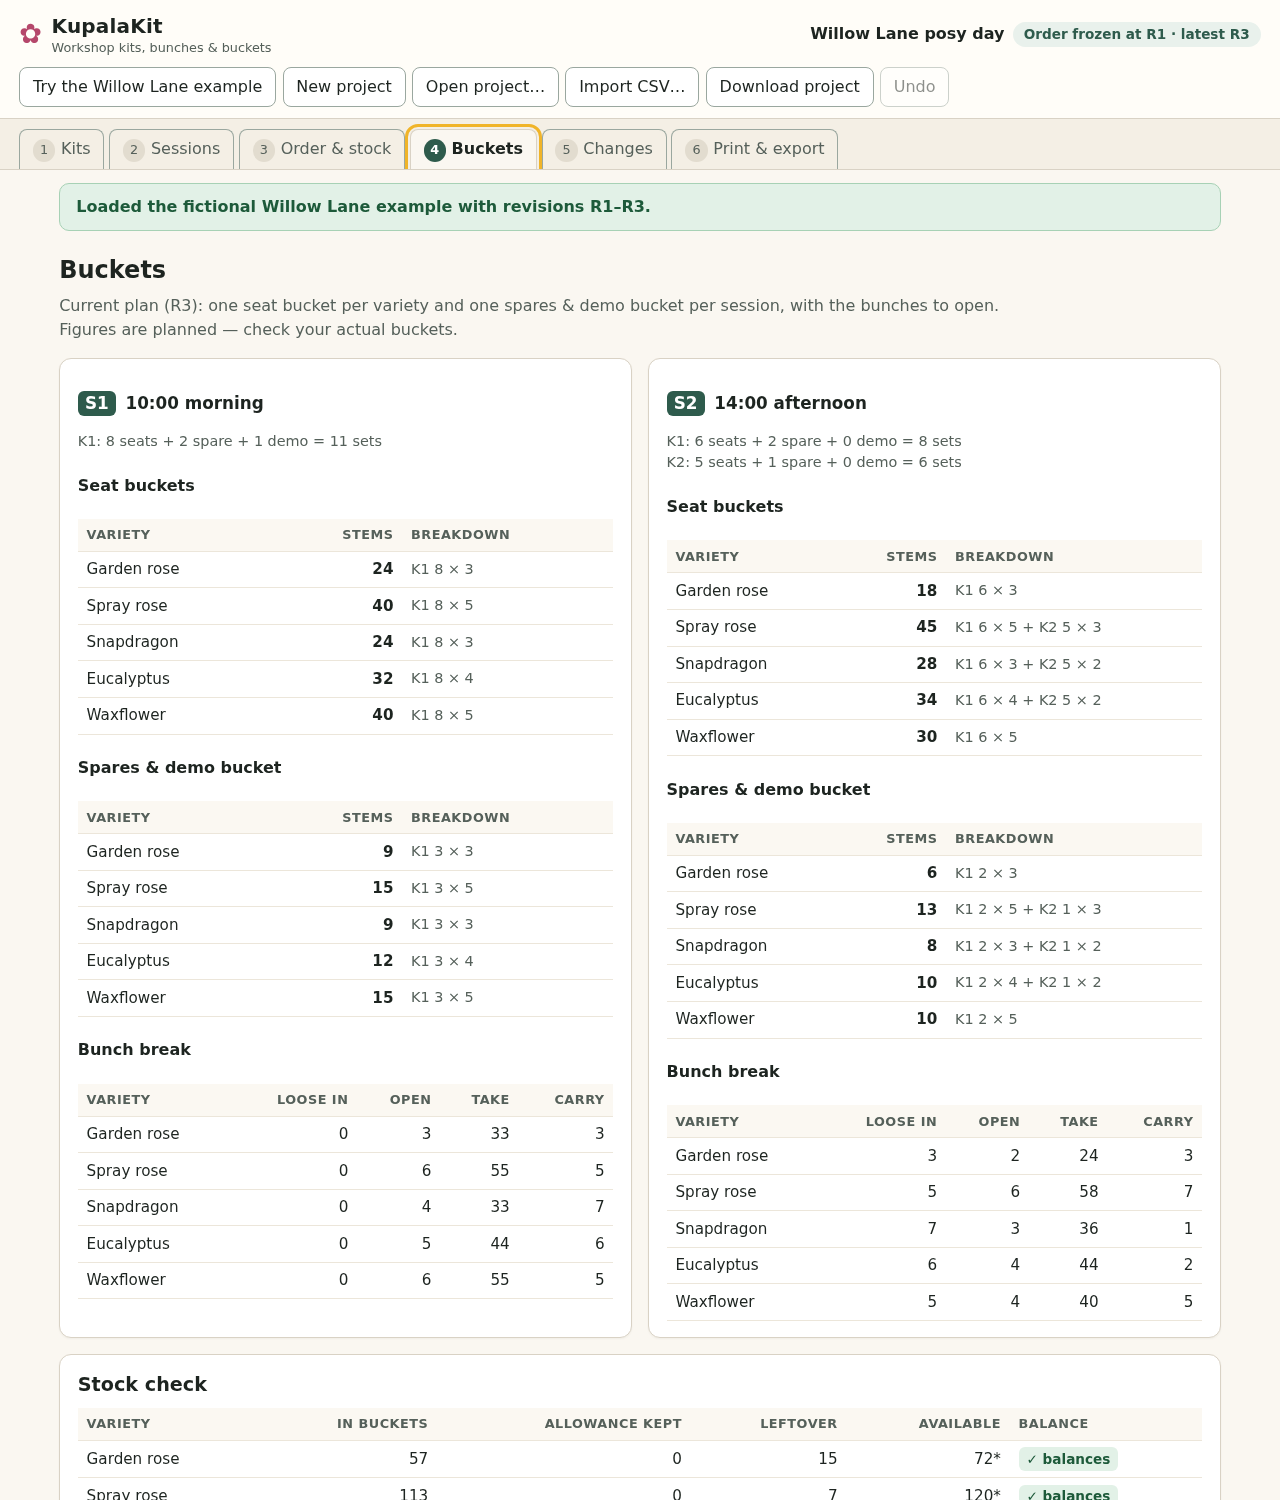The image size is (1280, 1500).
Task: Click the Garden rose balances badge
Action: pyautogui.click(x=1068, y=1459)
